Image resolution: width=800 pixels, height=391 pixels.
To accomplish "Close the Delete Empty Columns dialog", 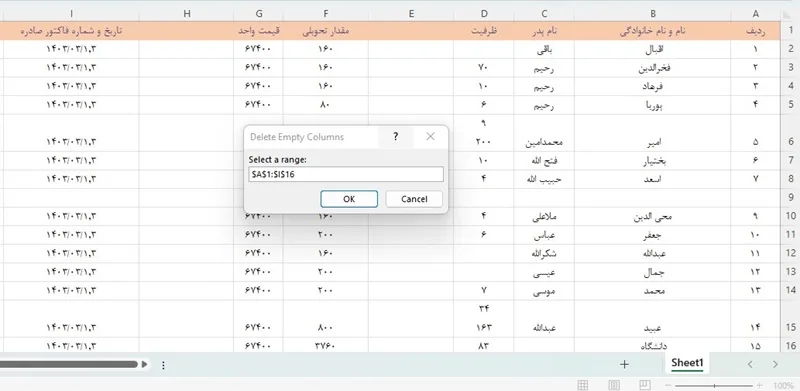I will pos(430,136).
